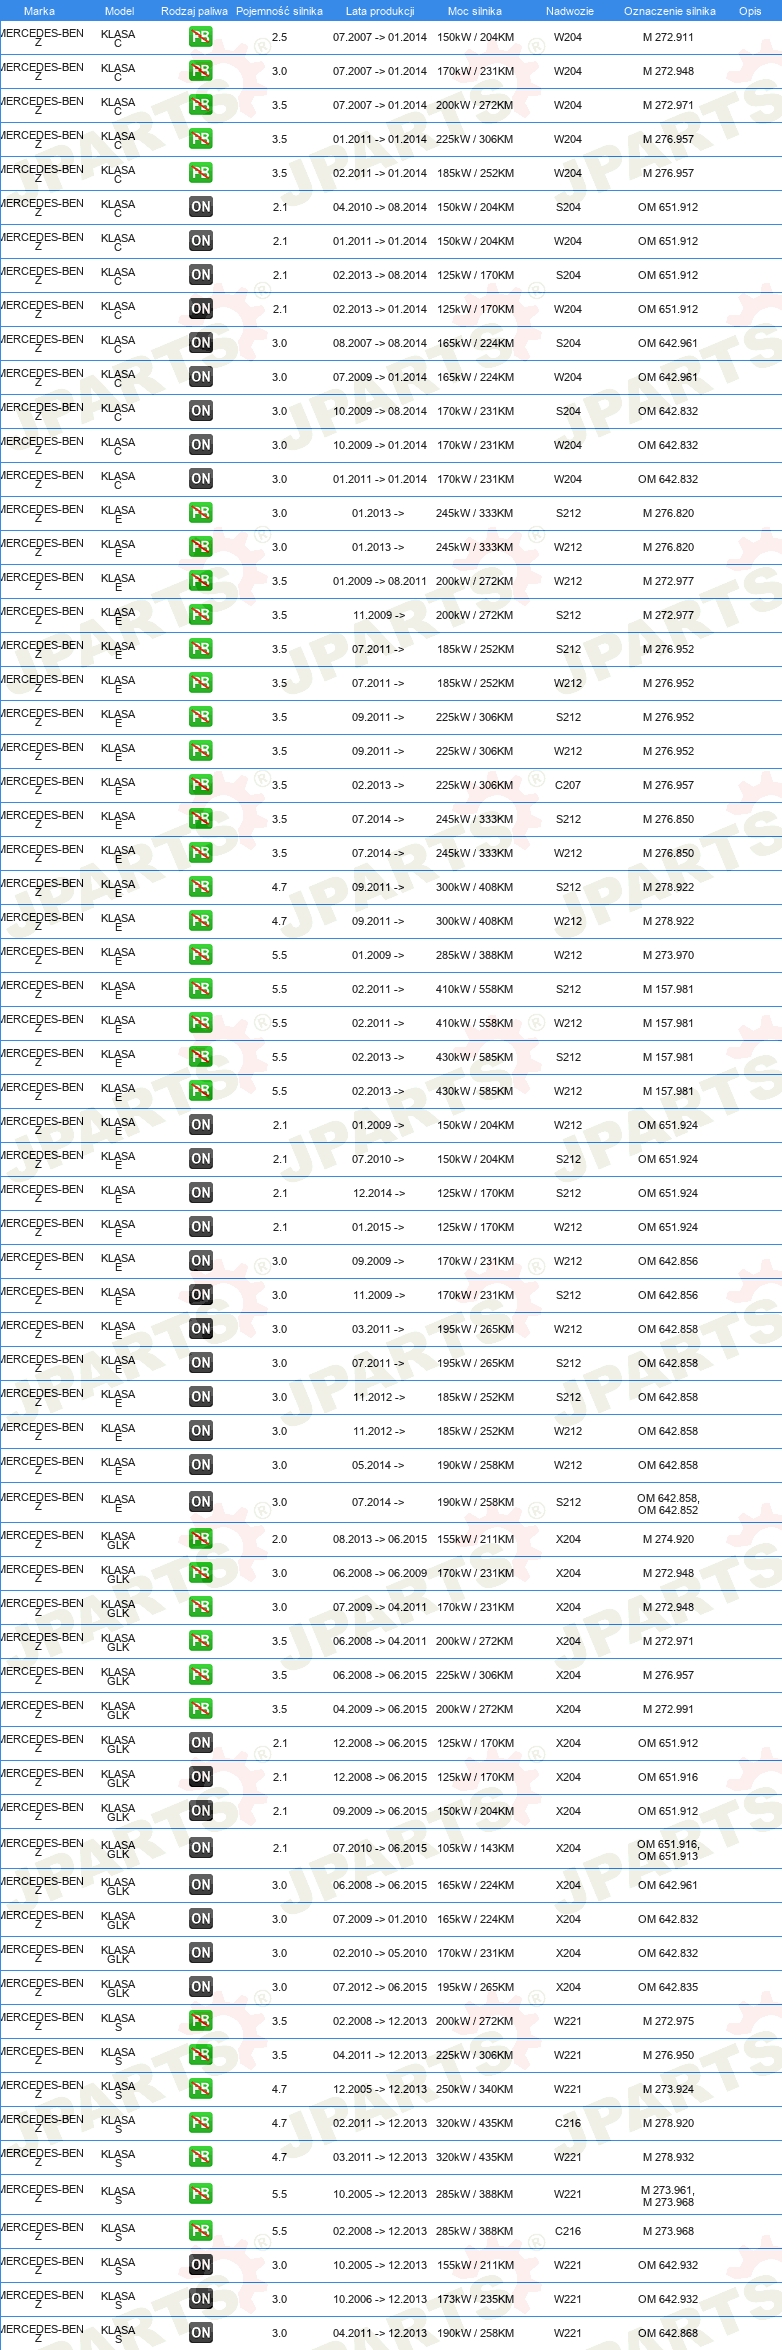Viewport: 782px width, 2350px height.
Task: Click the PB fuel icon in the M 278.920 row
Action: tap(201, 2123)
